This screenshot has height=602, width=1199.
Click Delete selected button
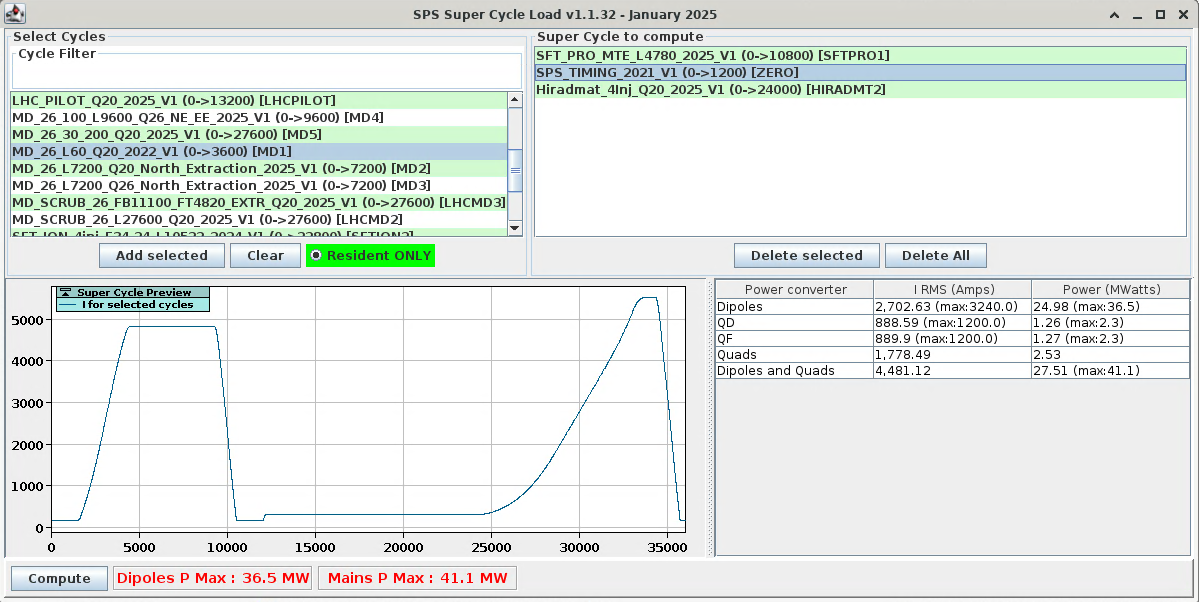[x=806, y=256]
